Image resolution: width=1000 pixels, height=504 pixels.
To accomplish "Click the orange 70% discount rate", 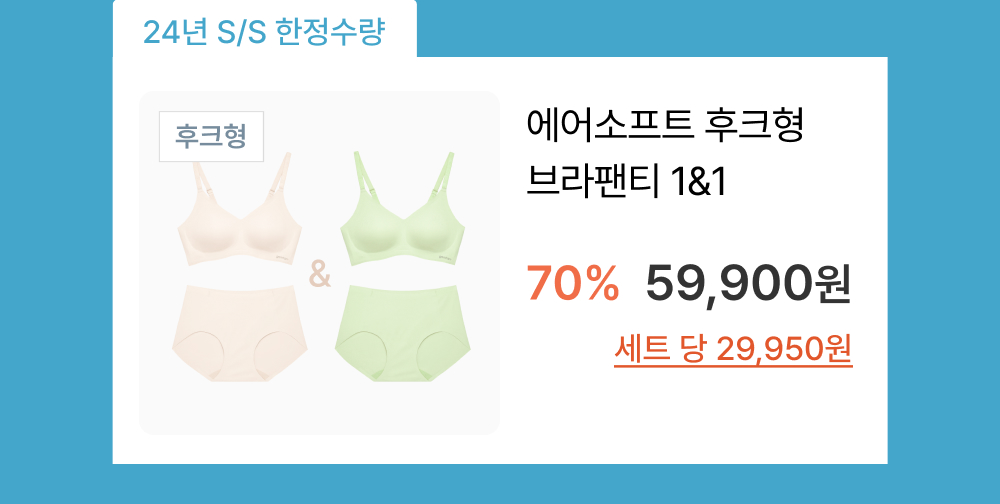I will 573,283.
